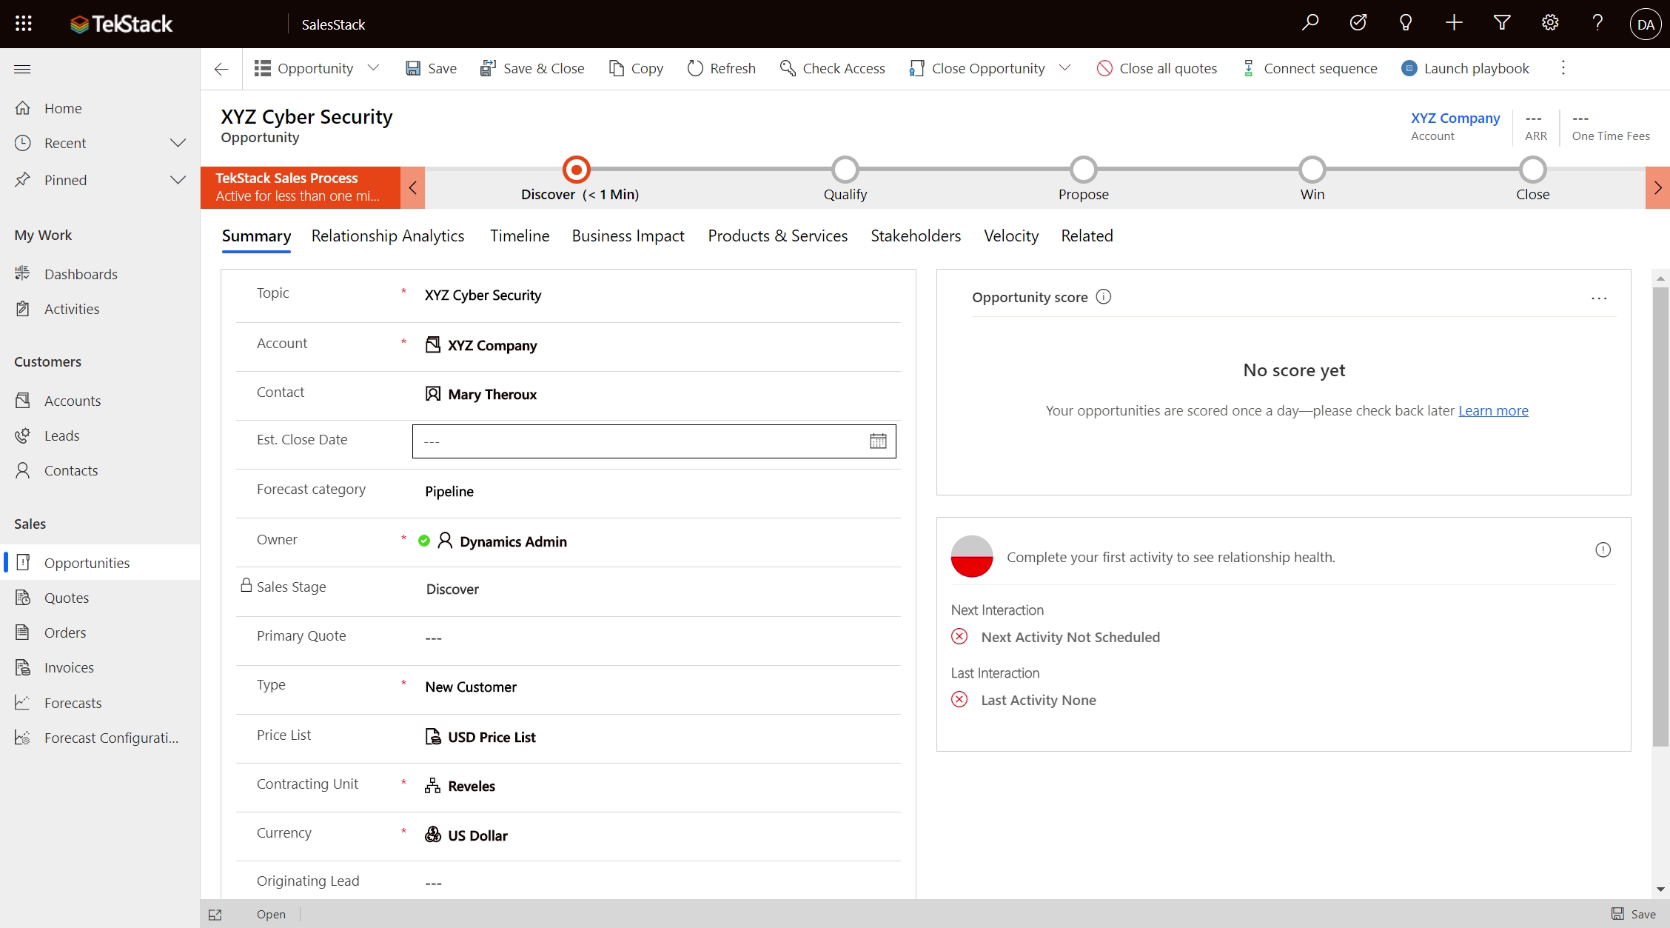Click the Copy command
The height and width of the screenshot is (928, 1670).
[636, 68]
